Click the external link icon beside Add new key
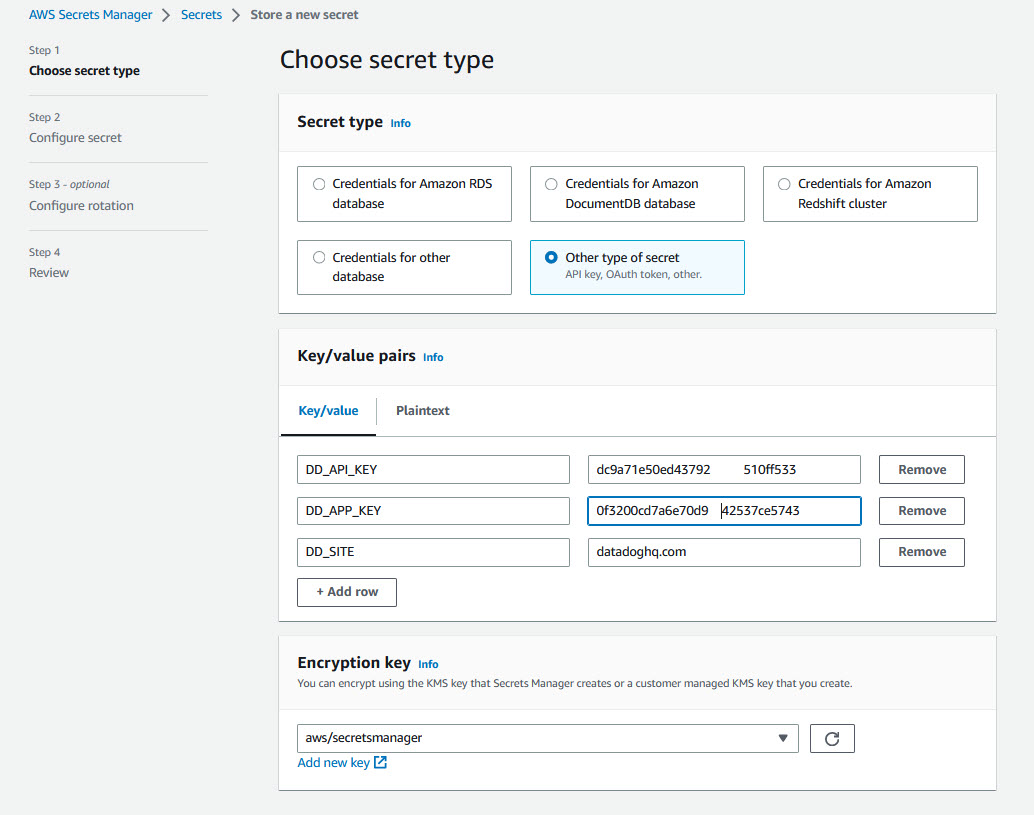 tap(380, 762)
